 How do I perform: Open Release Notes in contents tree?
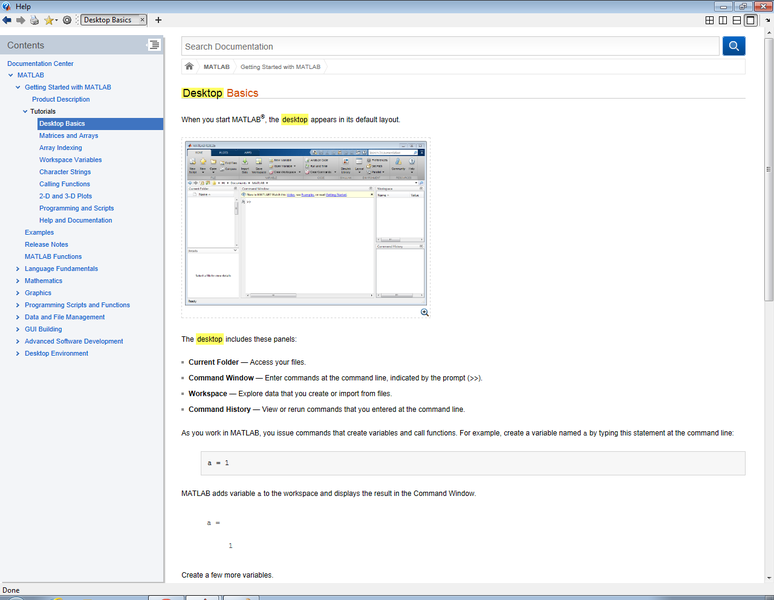46,244
